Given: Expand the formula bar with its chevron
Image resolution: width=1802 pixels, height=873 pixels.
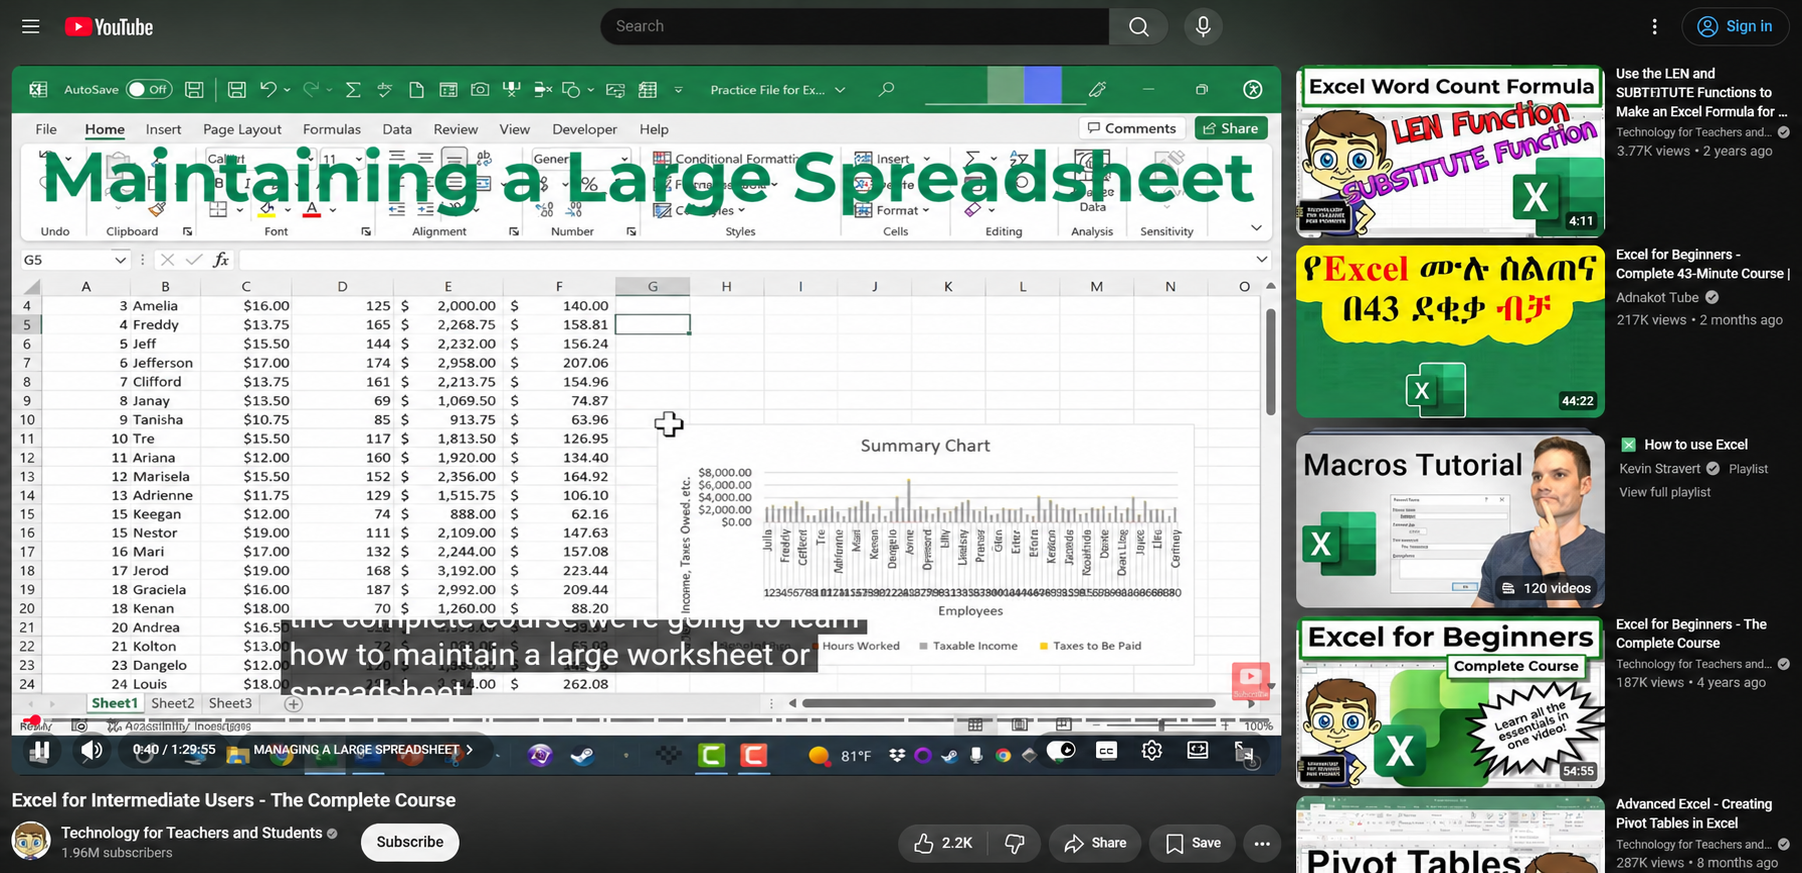Looking at the screenshot, I should [x=1261, y=259].
